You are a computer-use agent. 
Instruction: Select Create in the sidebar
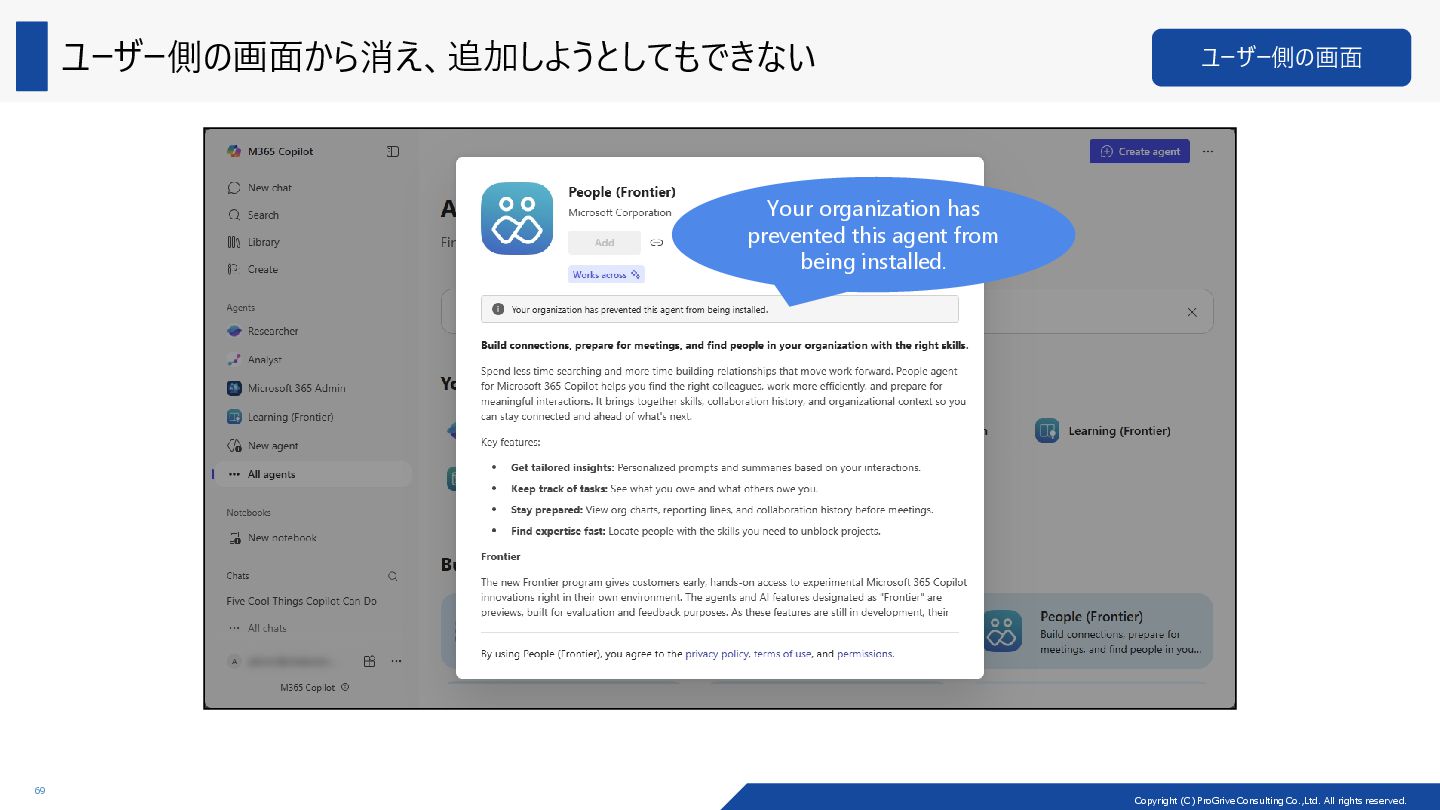[x=253, y=269]
